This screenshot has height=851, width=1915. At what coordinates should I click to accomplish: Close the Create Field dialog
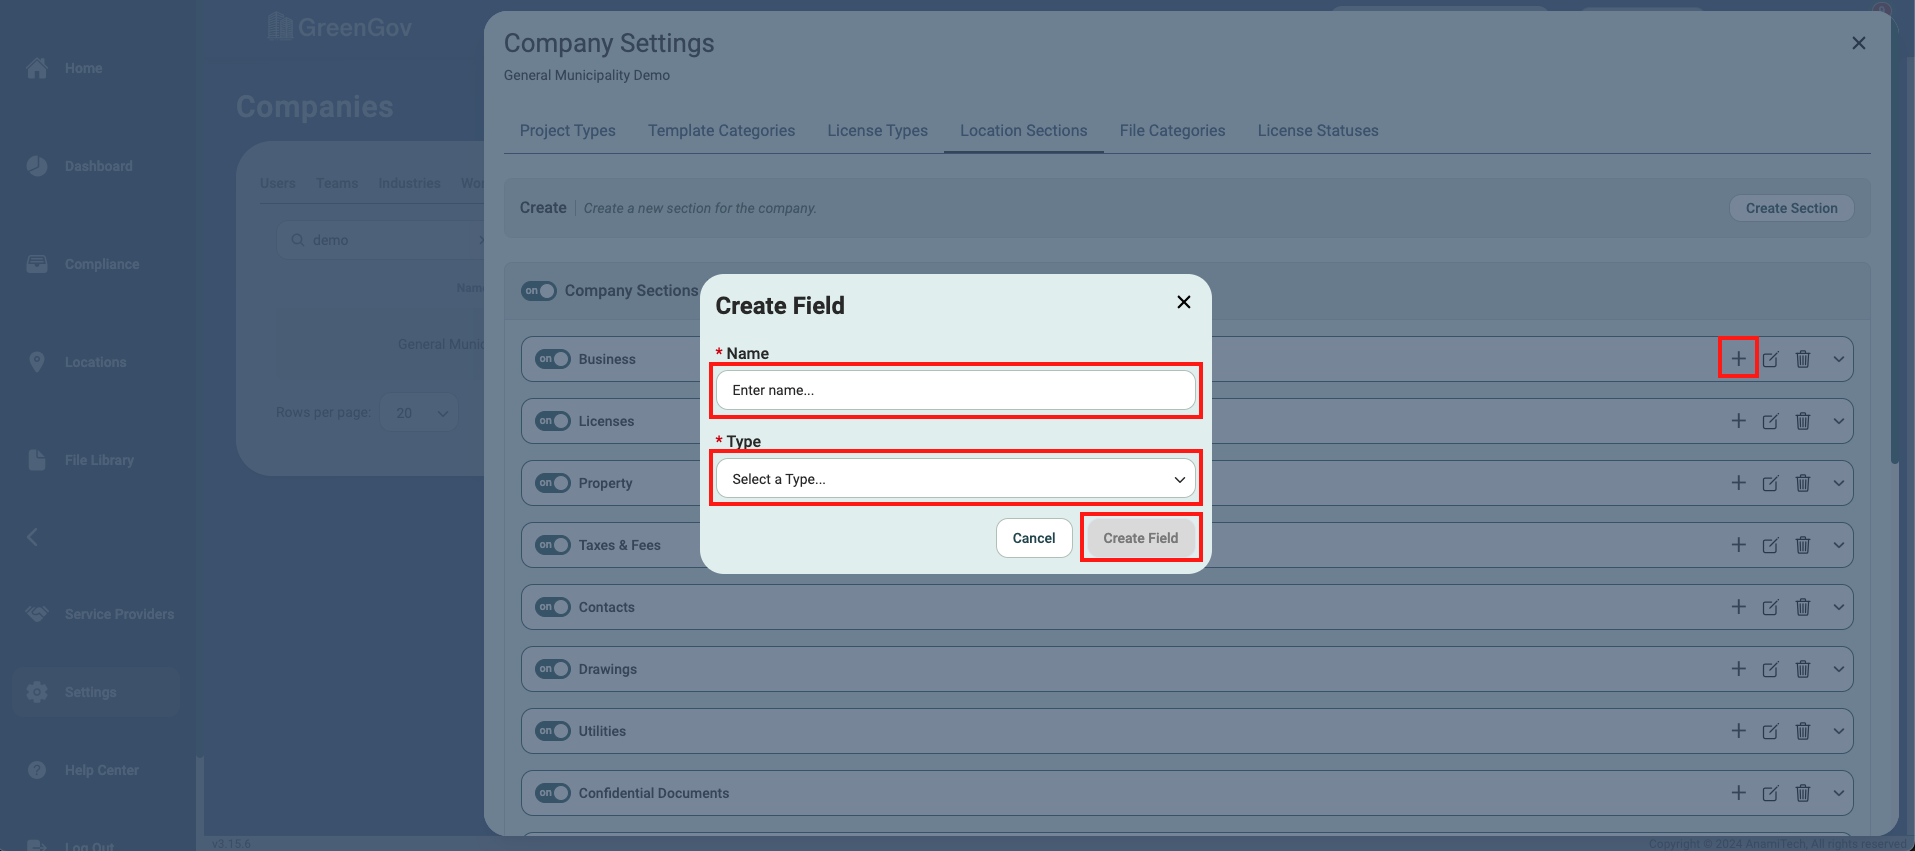point(1183,302)
